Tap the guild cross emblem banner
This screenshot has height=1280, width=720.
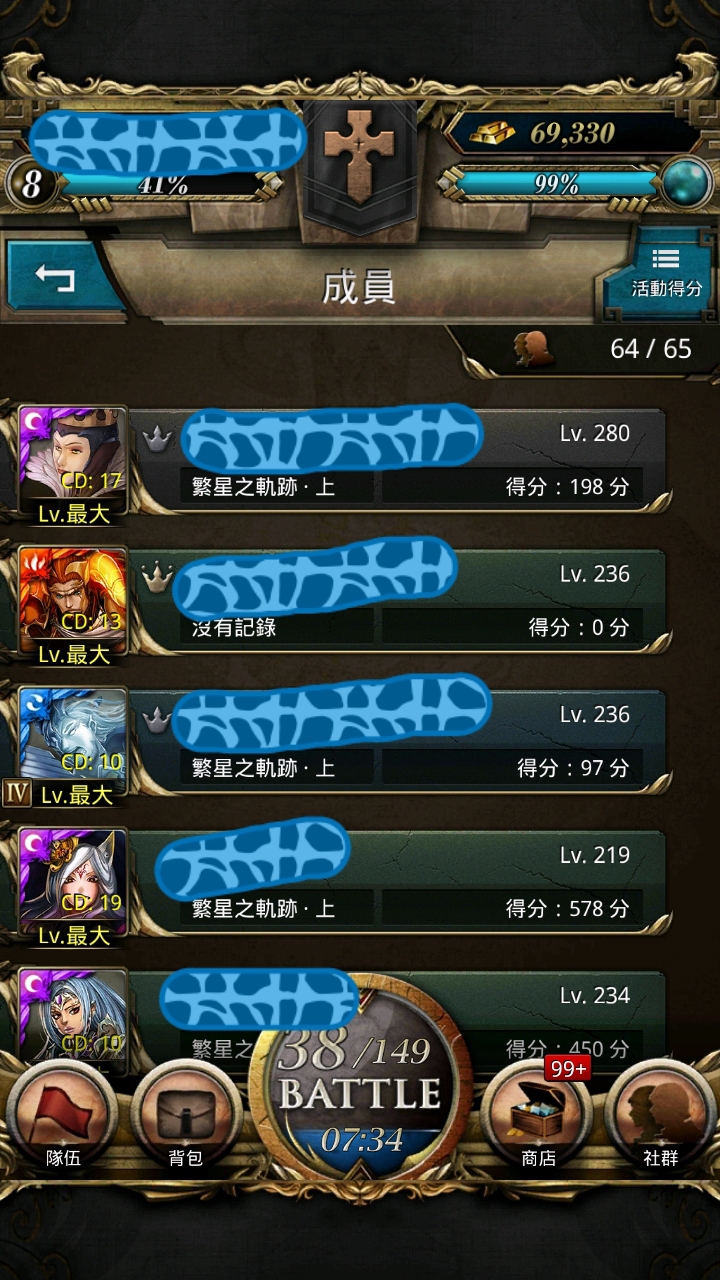tap(359, 163)
